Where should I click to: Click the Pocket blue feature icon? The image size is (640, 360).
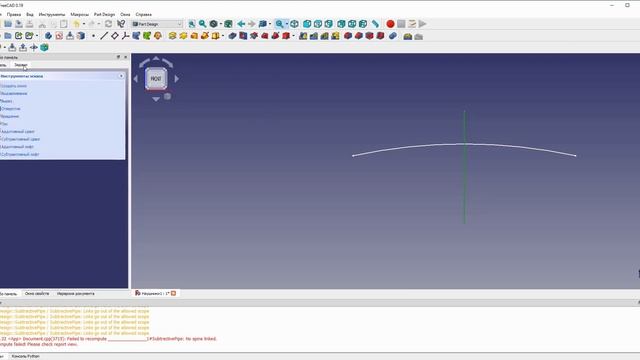[x=232, y=36]
